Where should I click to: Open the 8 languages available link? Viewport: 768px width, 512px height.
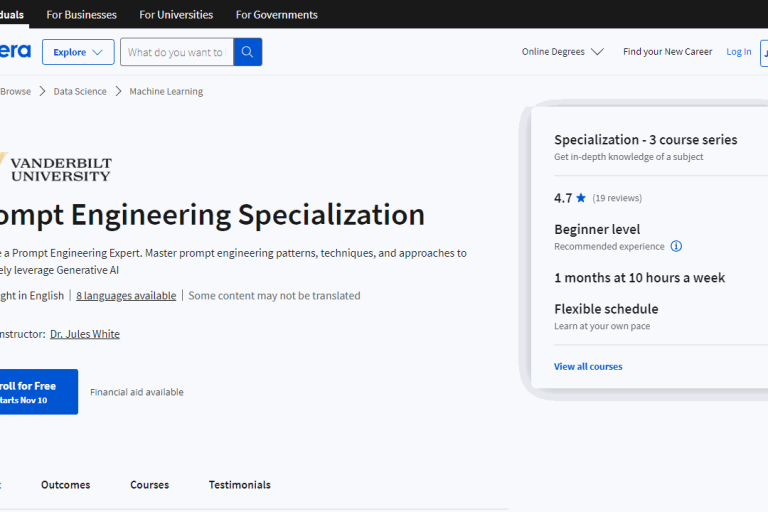126,295
